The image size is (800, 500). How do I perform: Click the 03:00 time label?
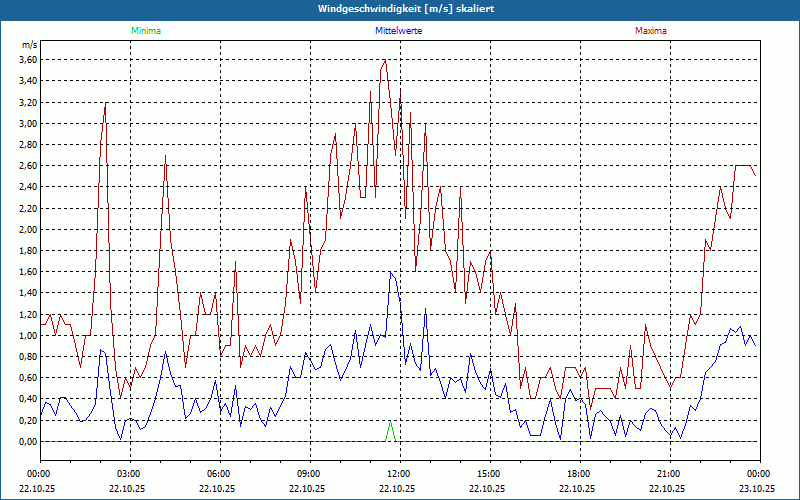(129, 474)
